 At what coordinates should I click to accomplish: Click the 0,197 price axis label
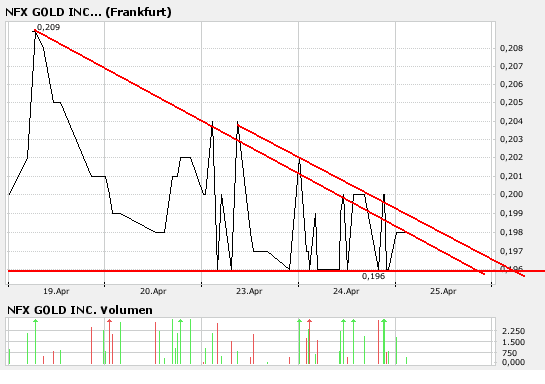[x=511, y=251]
